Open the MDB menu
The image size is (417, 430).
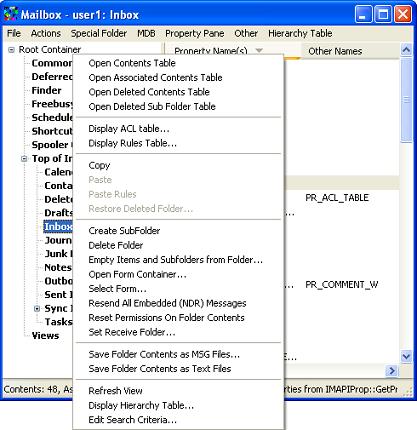[x=146, y=33]
